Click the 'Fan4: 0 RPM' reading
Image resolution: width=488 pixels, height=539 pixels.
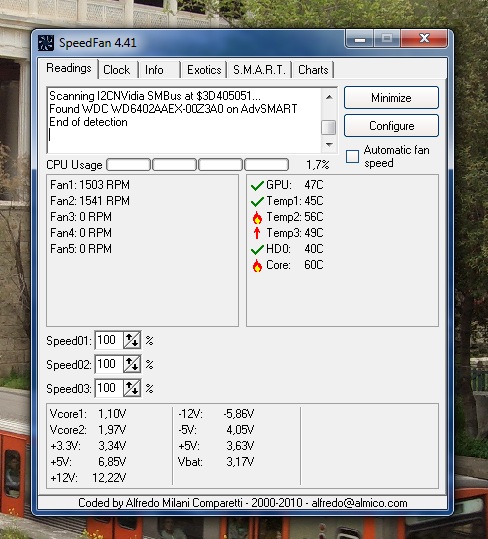pos(81,233)
